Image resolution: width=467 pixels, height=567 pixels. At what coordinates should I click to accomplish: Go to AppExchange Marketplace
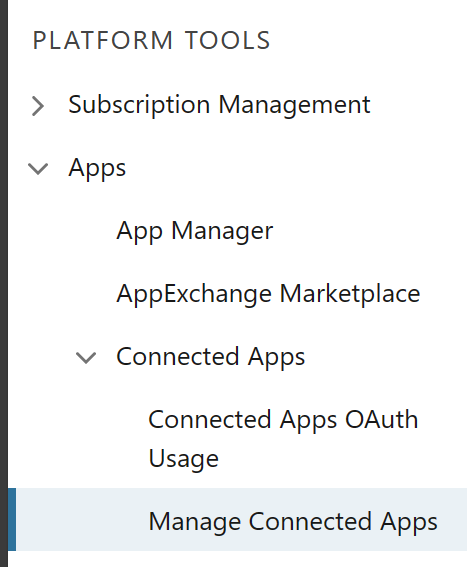pyautogui.click(x=268, y=294)
